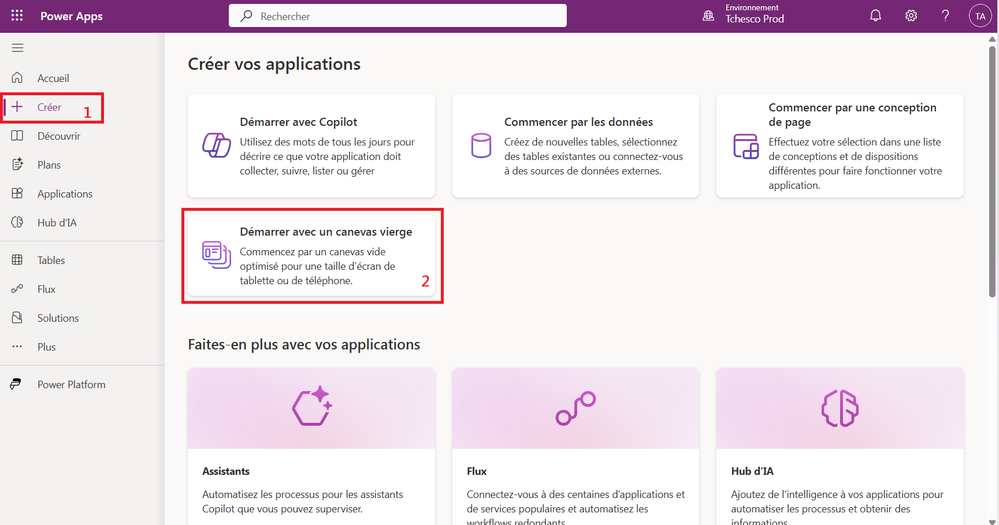Click the canvas icon on canevas vierge card
This screenshot has height=525, width=999.
(217, 255)
